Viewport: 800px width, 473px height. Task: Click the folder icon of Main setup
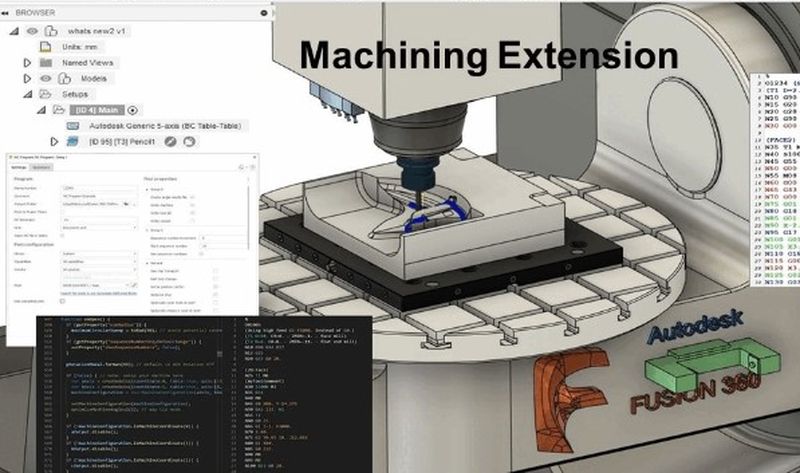tap(59, 110)
